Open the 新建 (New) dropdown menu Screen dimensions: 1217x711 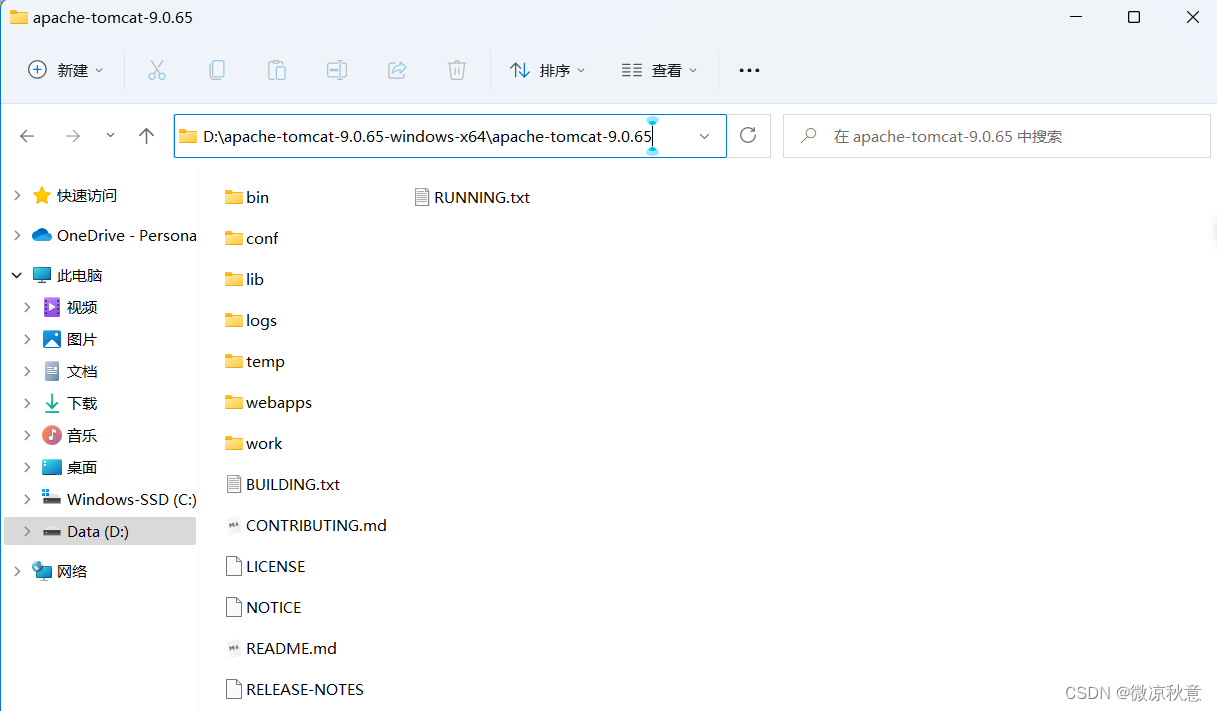click(x=66, y=70)
